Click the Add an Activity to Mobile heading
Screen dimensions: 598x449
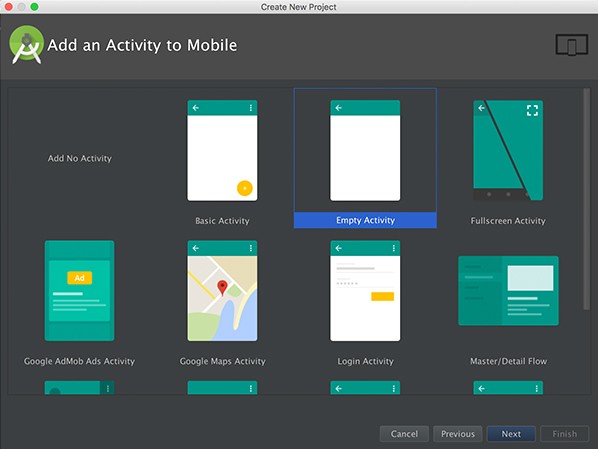tap(142, 45)
